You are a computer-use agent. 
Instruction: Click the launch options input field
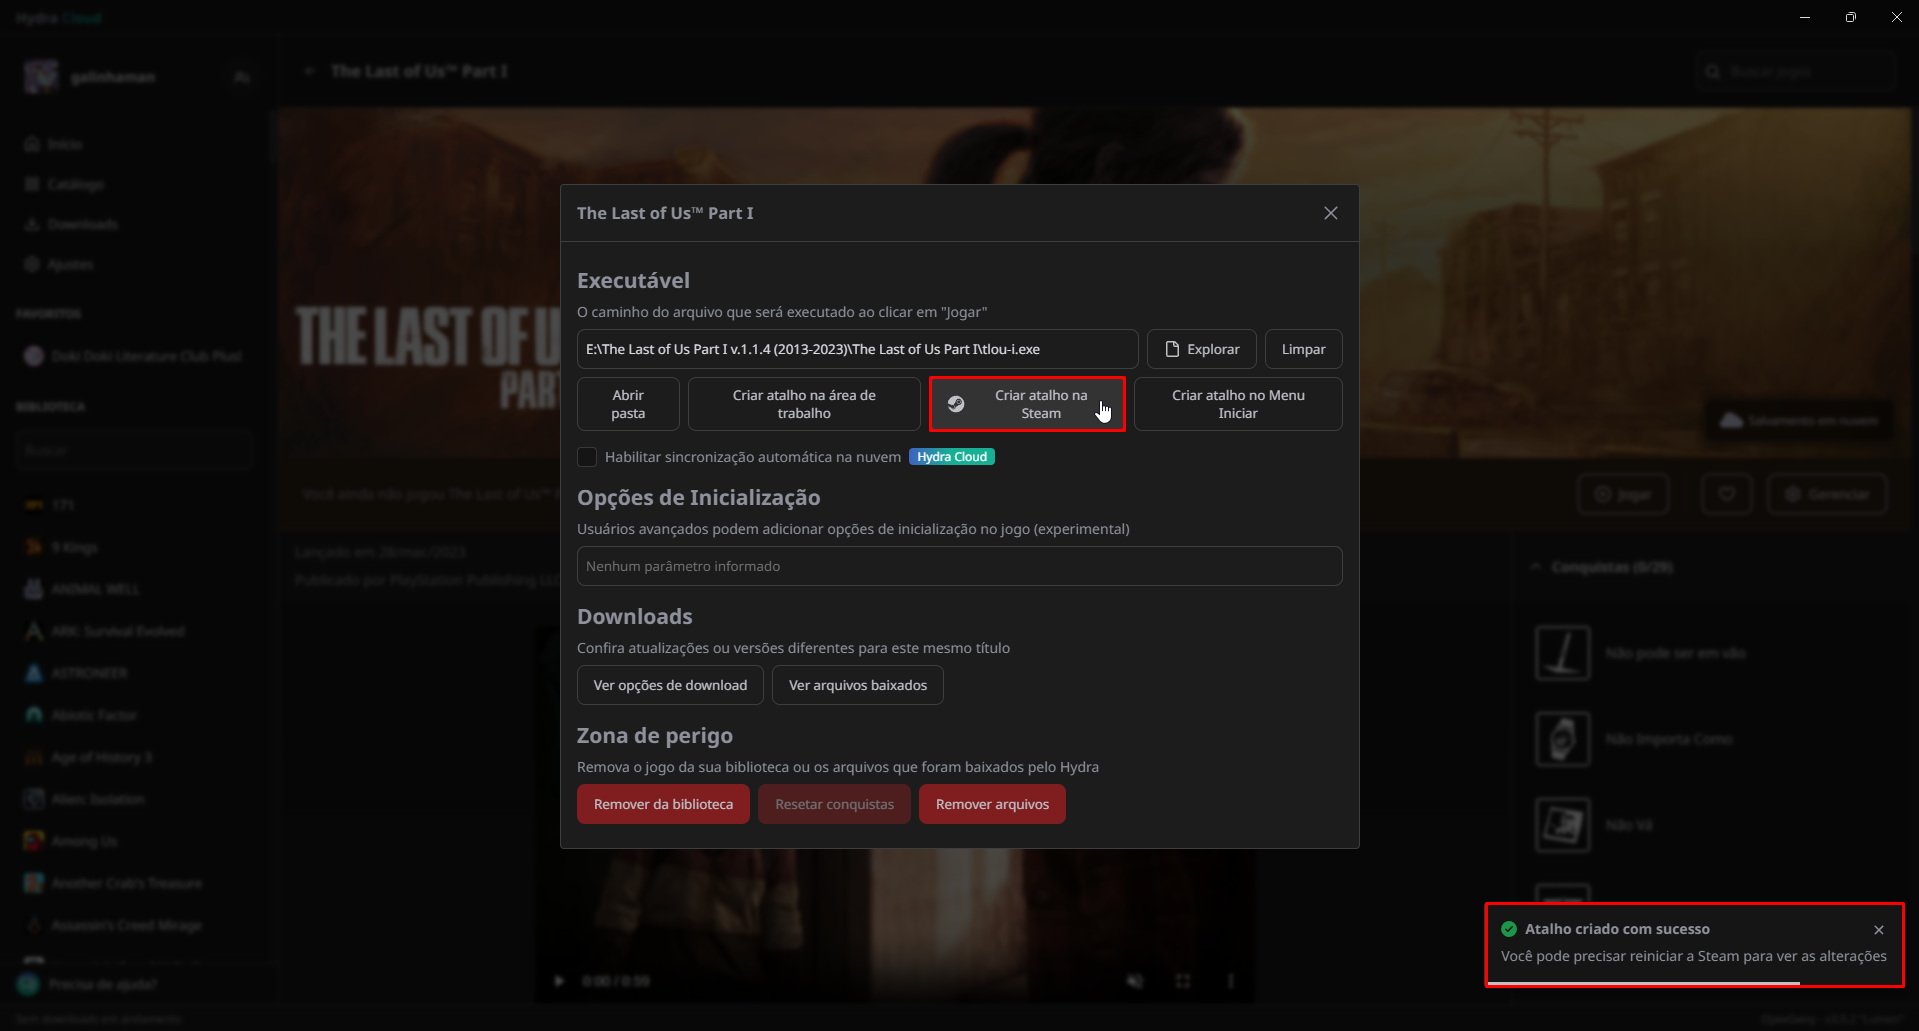959,566
